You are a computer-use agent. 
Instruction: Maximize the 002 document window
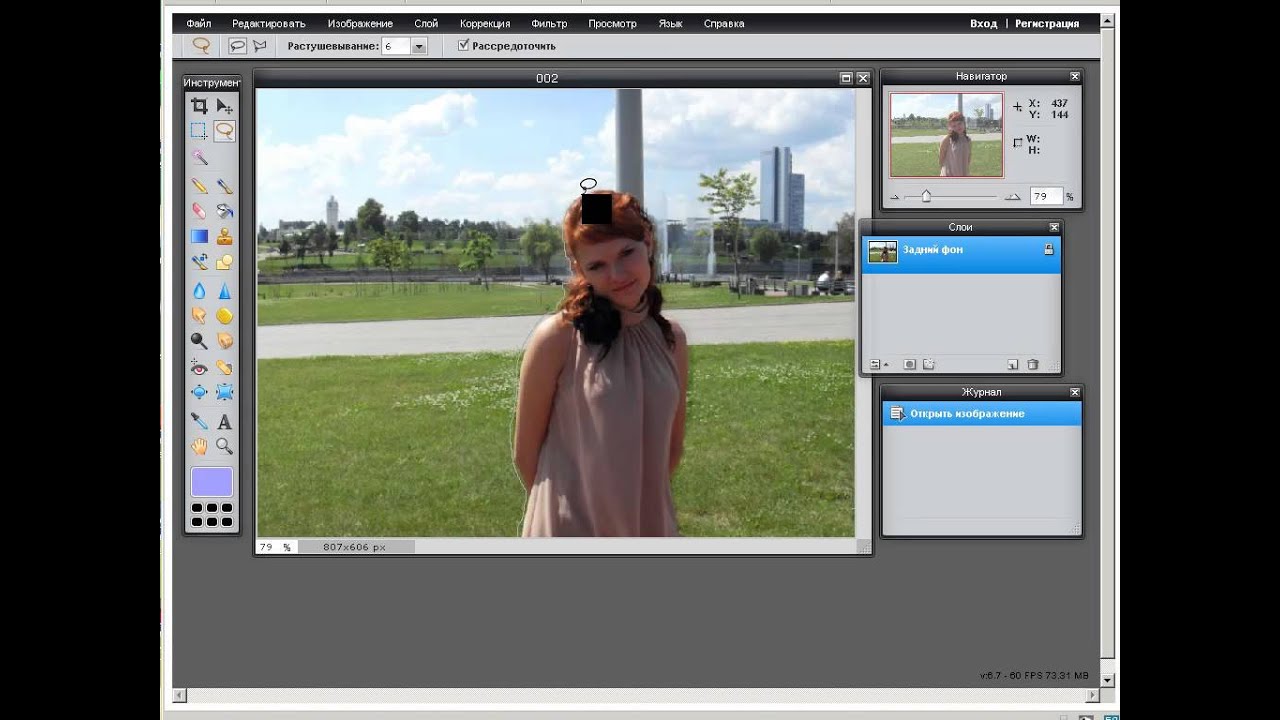(x=846, y=78)
